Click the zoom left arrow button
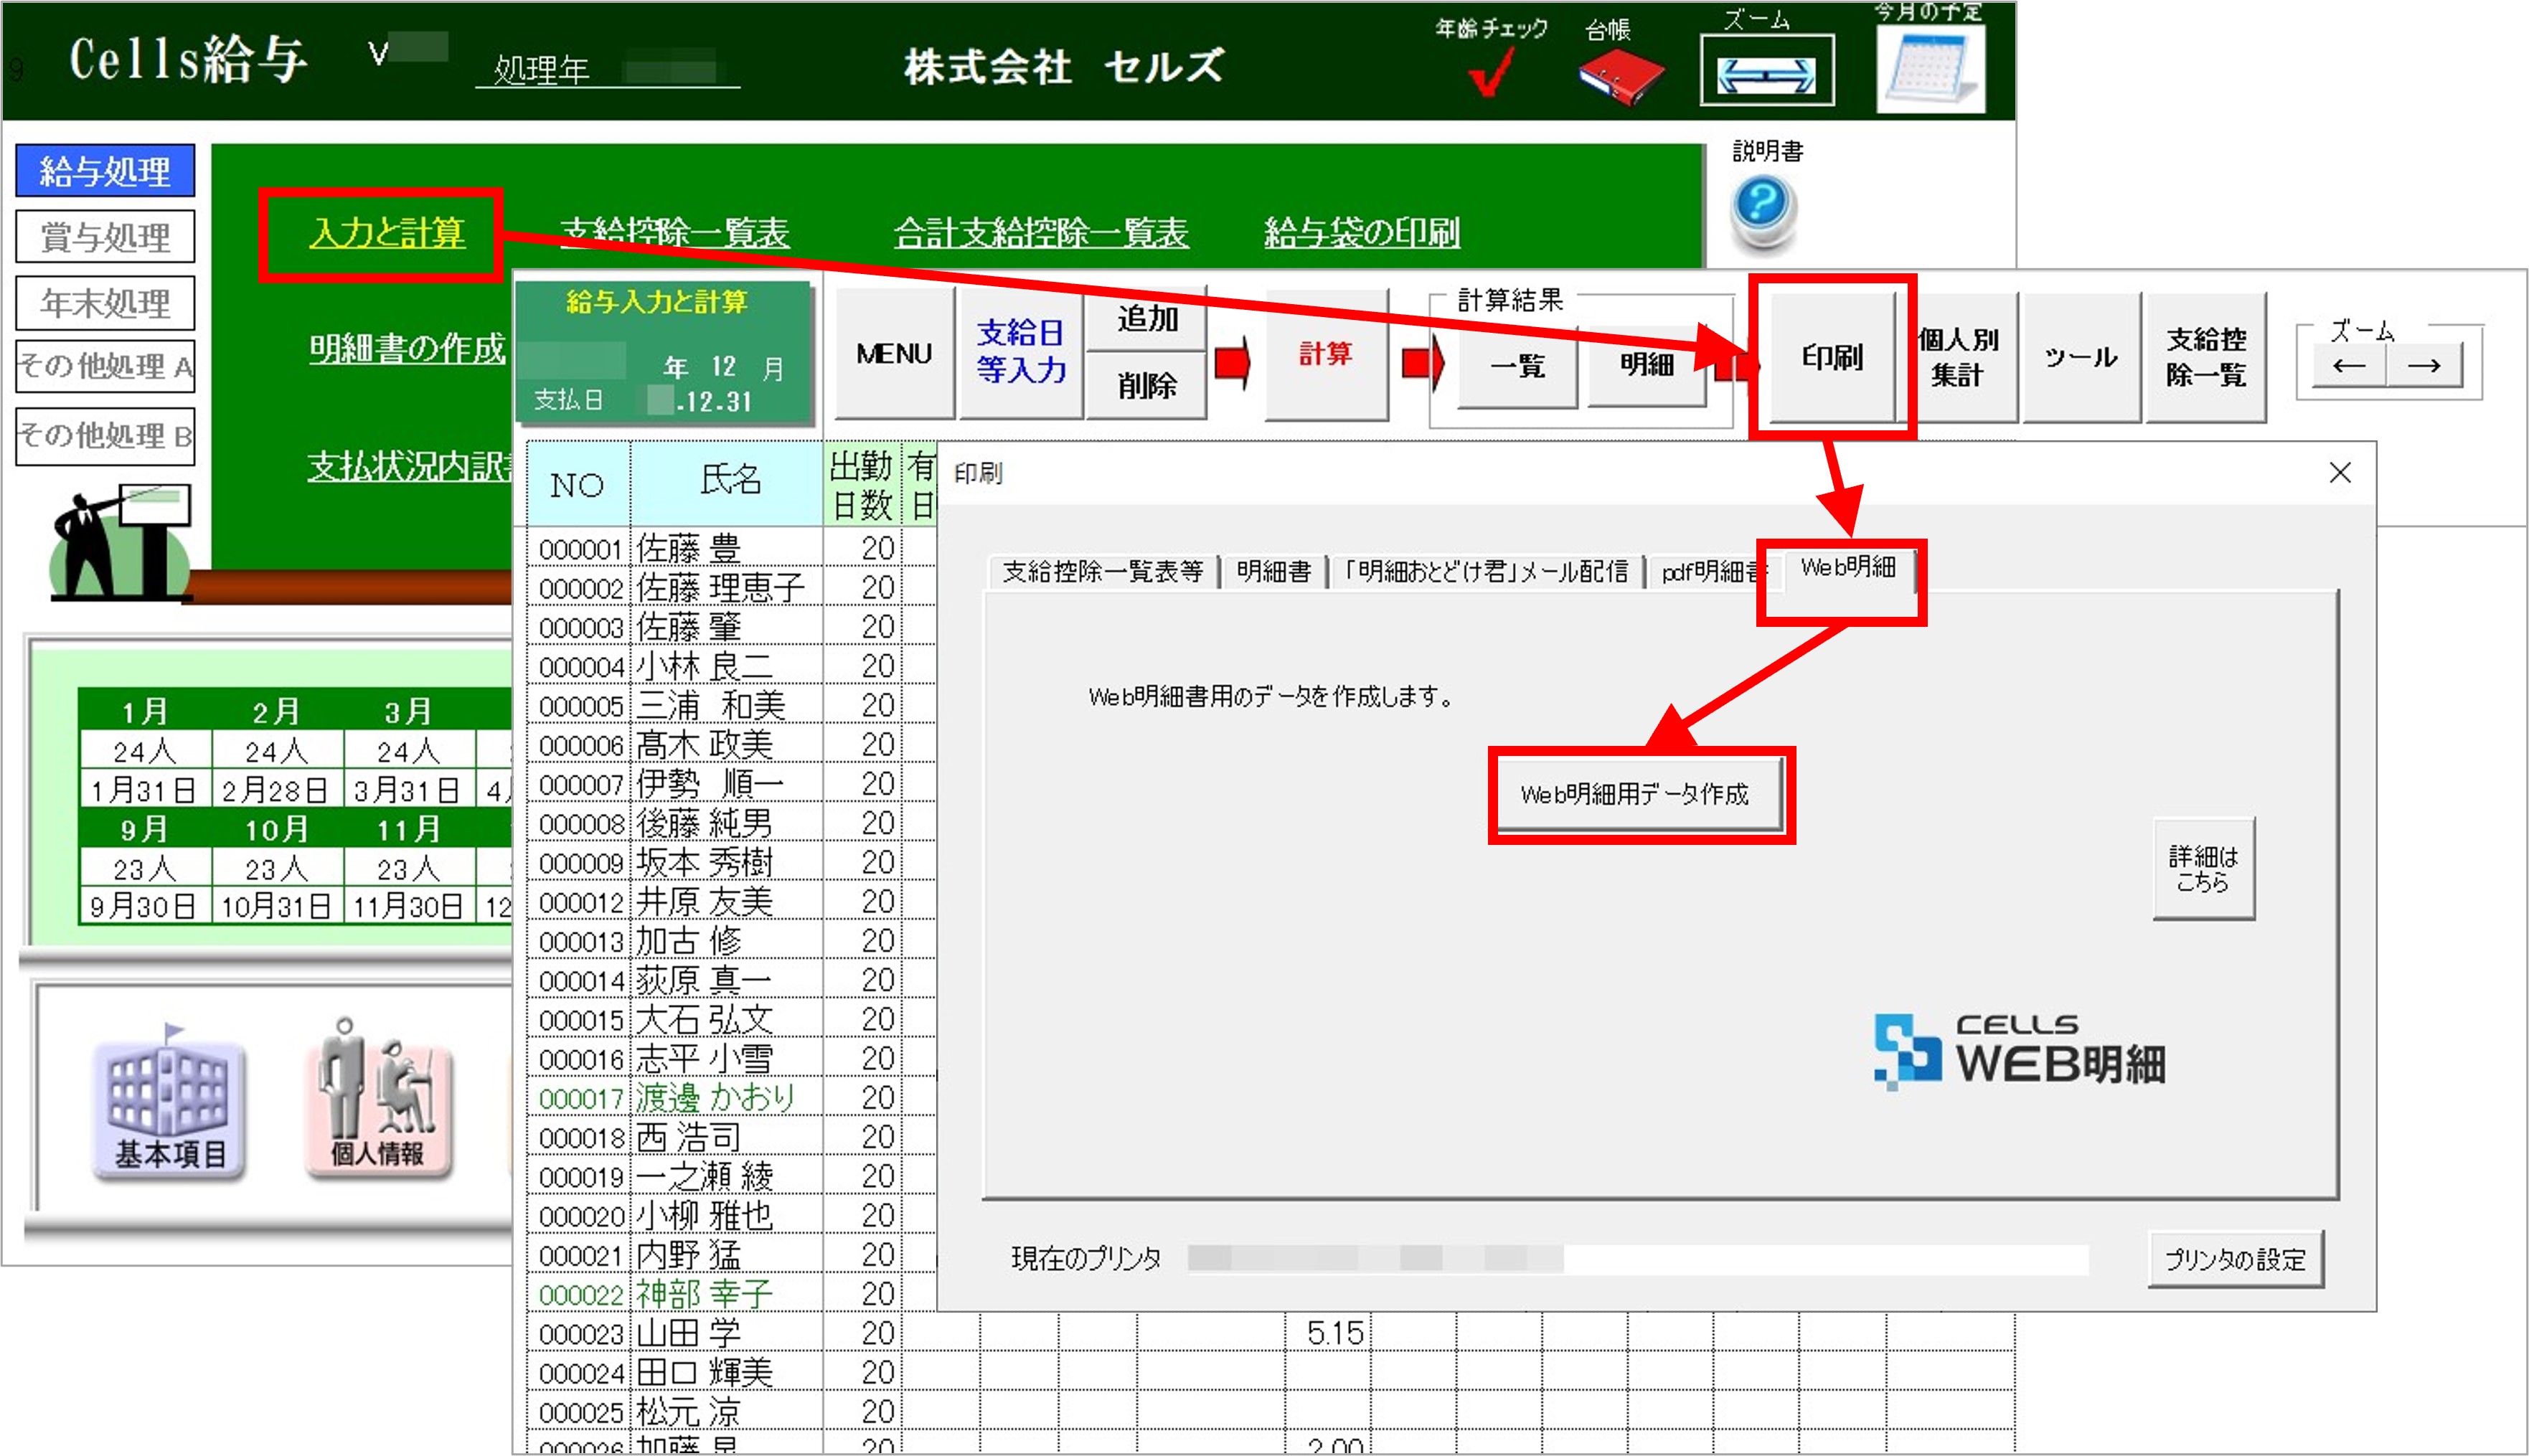2529x1456 pixels. (2349, 366)
